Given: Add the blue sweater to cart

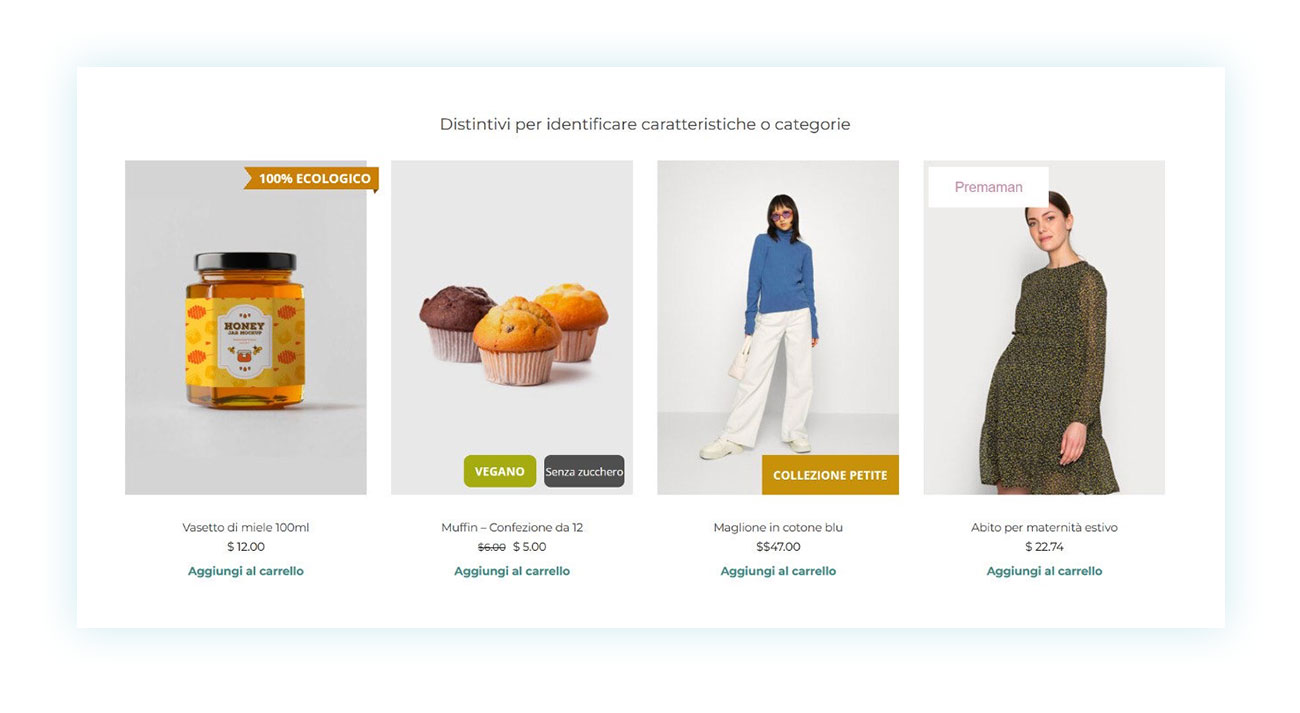Looking at the screenshot, I should [x=778, y=571].
